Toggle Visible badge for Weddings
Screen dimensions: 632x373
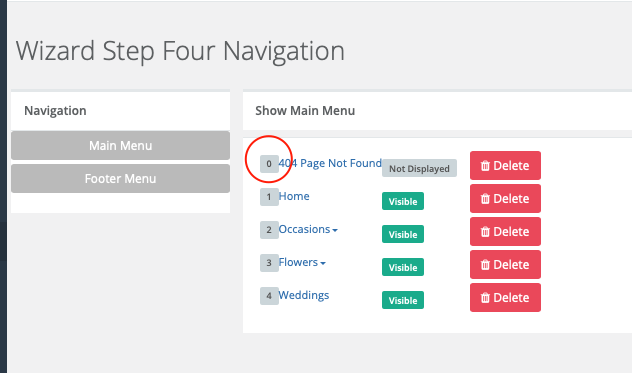click(403, 300)
